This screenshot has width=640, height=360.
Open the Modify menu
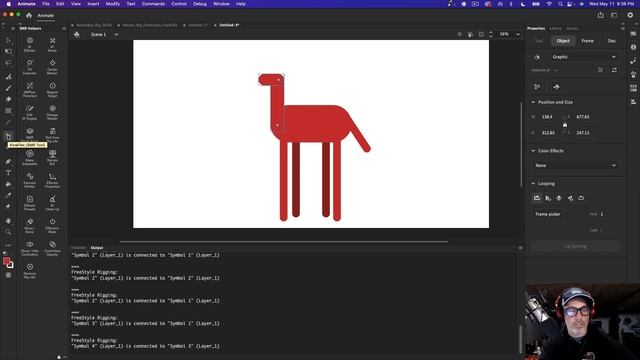(x=113, y=4)
